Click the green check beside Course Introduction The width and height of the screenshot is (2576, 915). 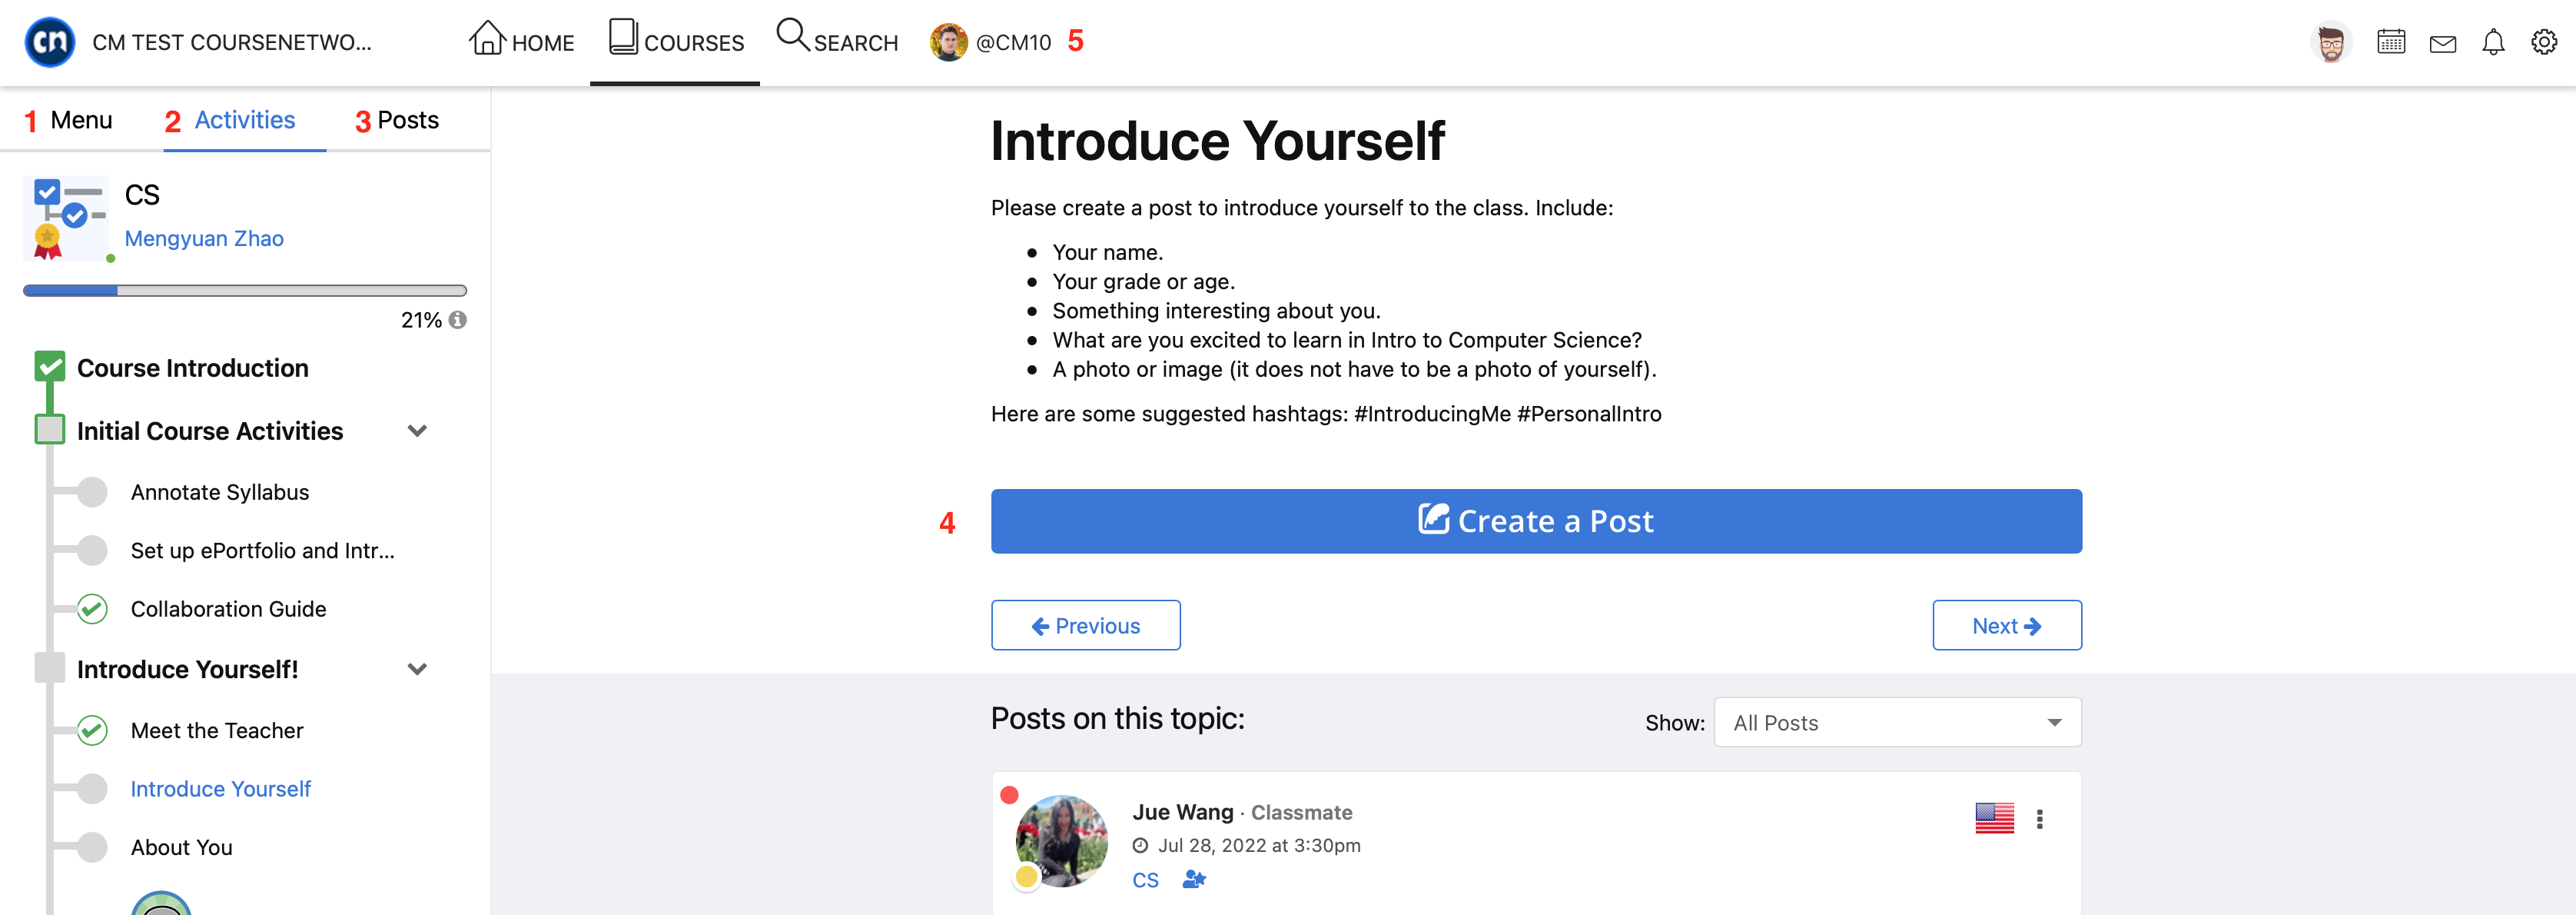(x=50, y=367)
